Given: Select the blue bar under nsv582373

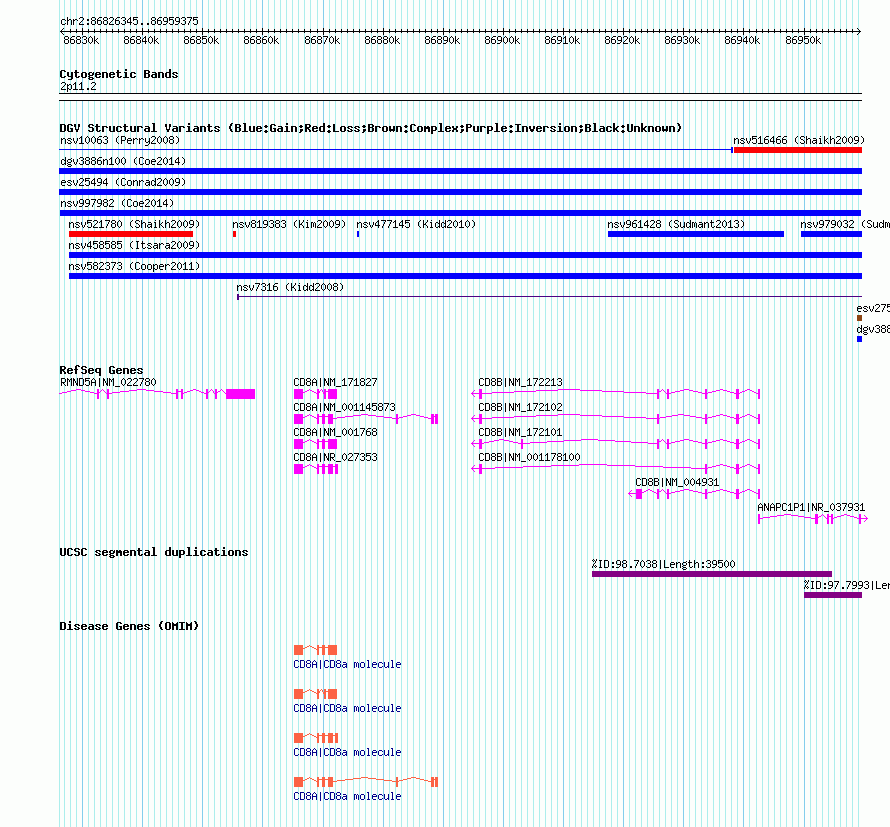Looking at the screenshot, I should pos(465,276).
